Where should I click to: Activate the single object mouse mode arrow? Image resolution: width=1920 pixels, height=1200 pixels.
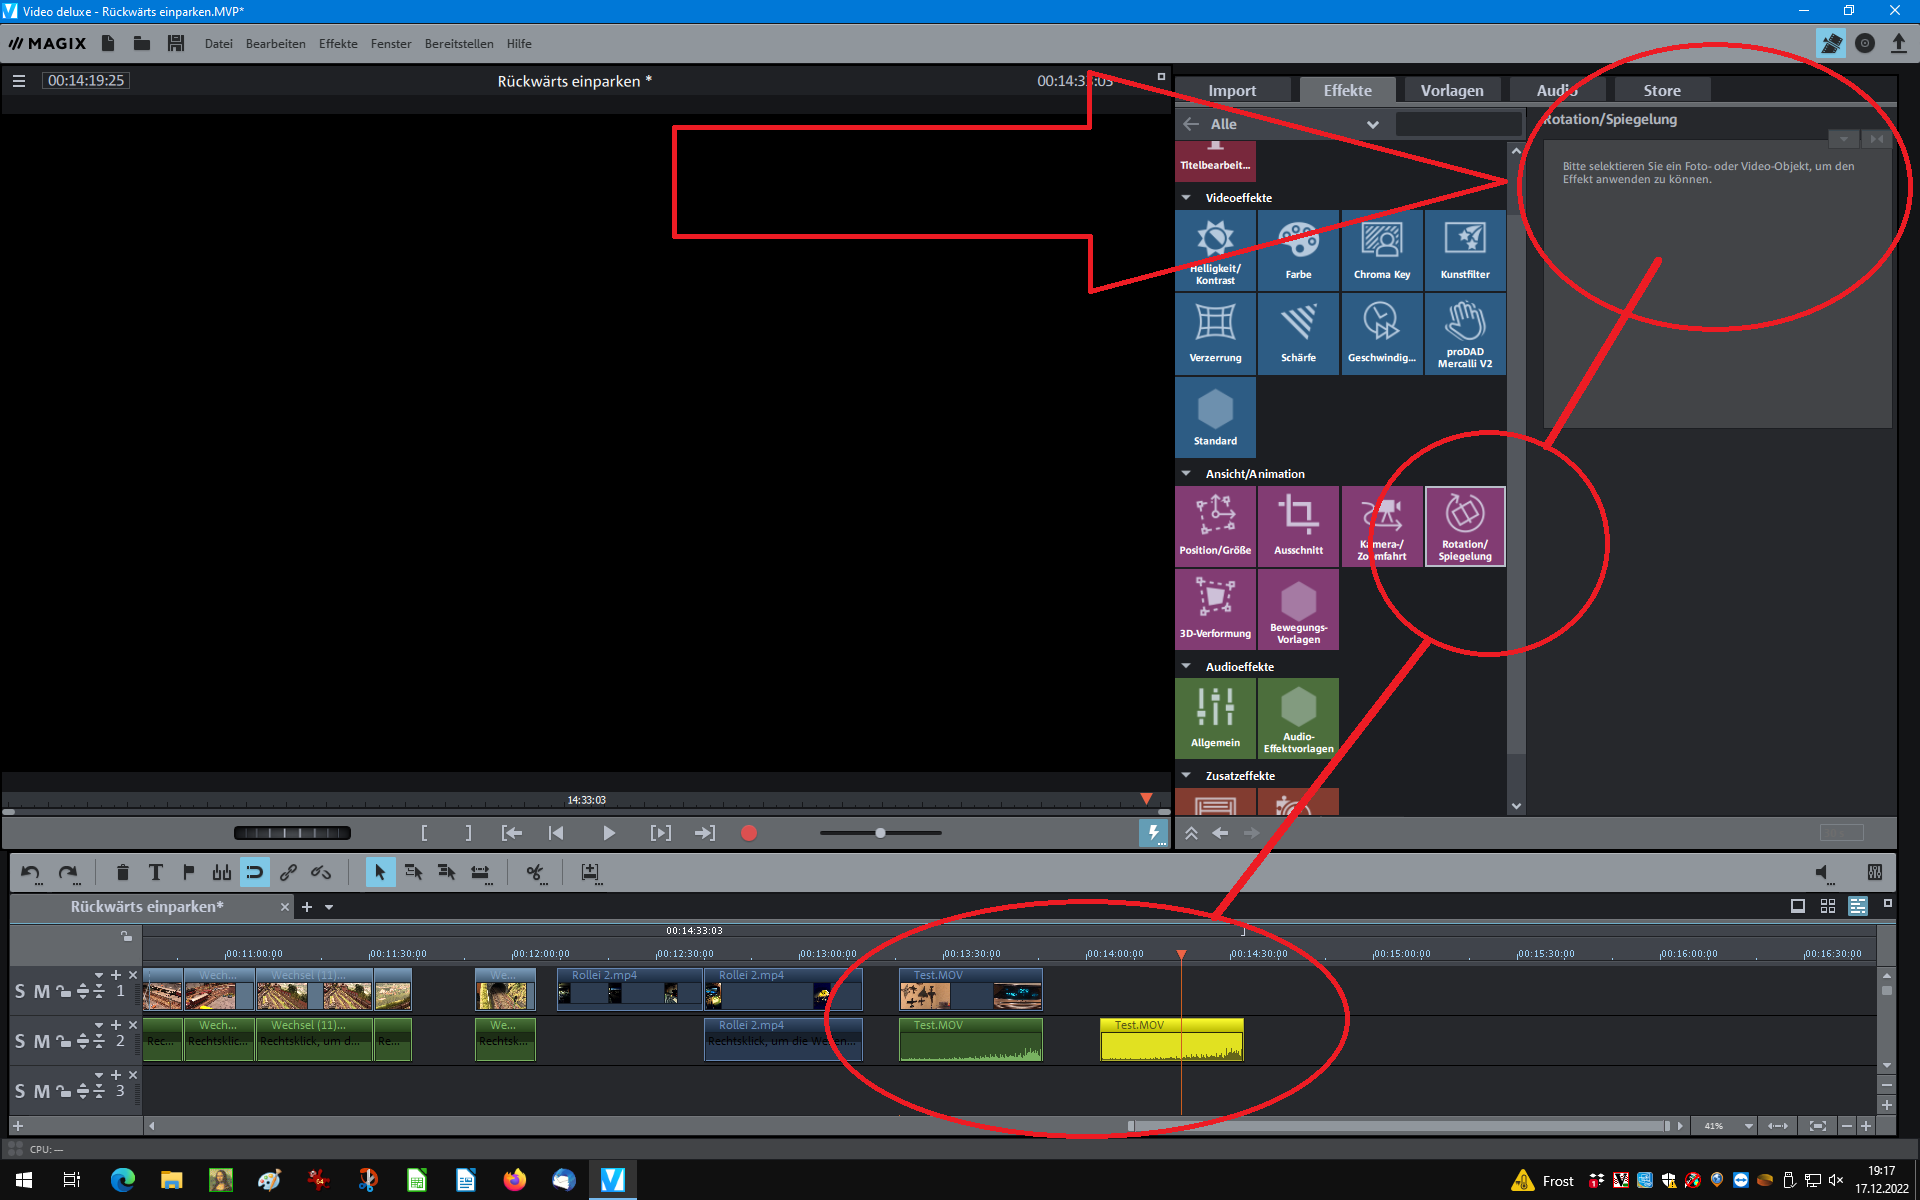coord(380,873)
